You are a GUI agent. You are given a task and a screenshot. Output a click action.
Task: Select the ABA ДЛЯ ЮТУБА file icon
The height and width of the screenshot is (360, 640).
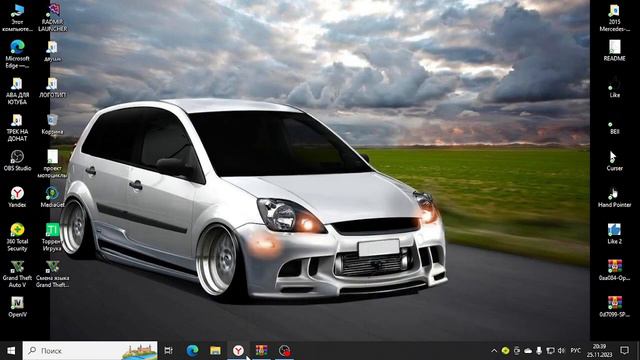tap(17, 91)
